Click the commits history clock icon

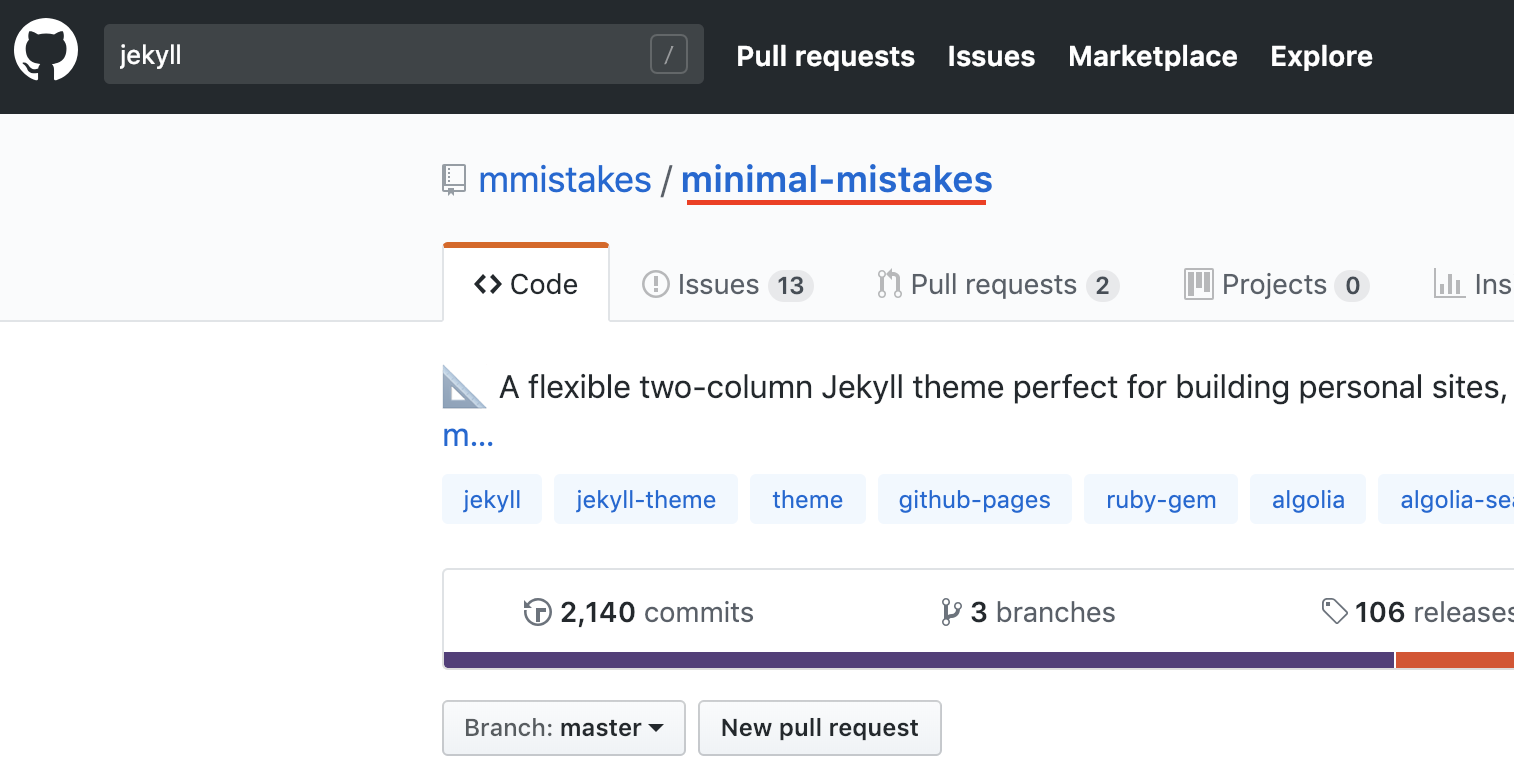coord(538,612)
